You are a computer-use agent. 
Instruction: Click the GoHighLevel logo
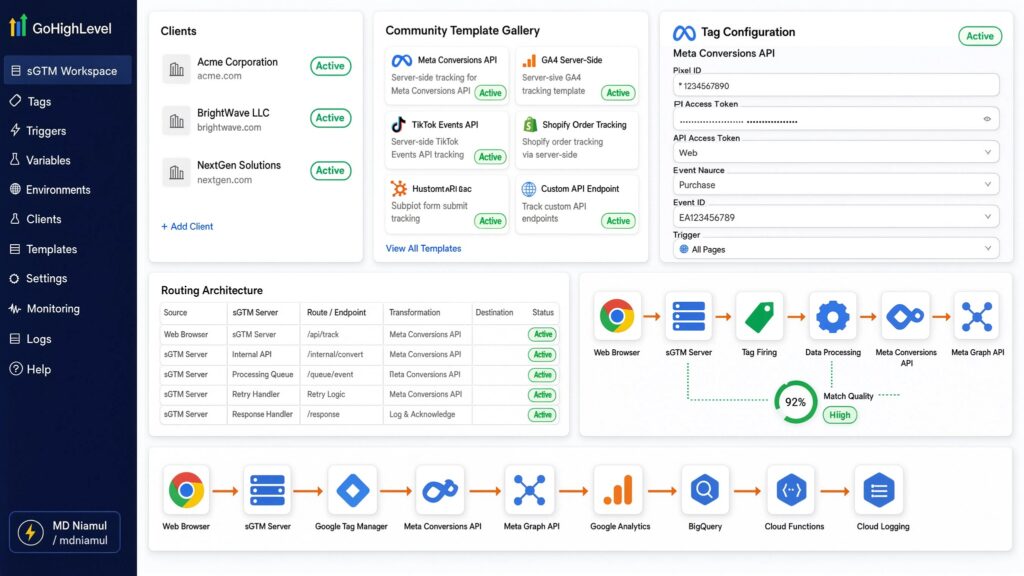[x=60, y=27]
